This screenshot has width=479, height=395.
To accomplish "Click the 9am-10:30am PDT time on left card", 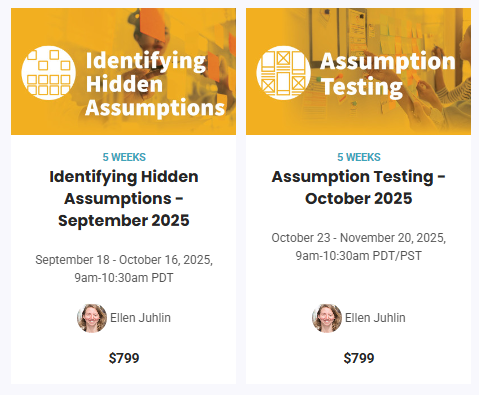I will click(x=124, y=278).
